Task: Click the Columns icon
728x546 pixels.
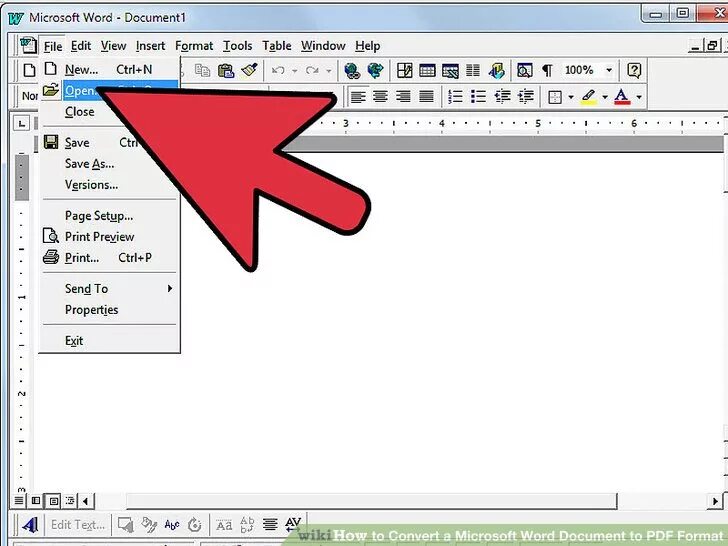Action: [473, 71]
